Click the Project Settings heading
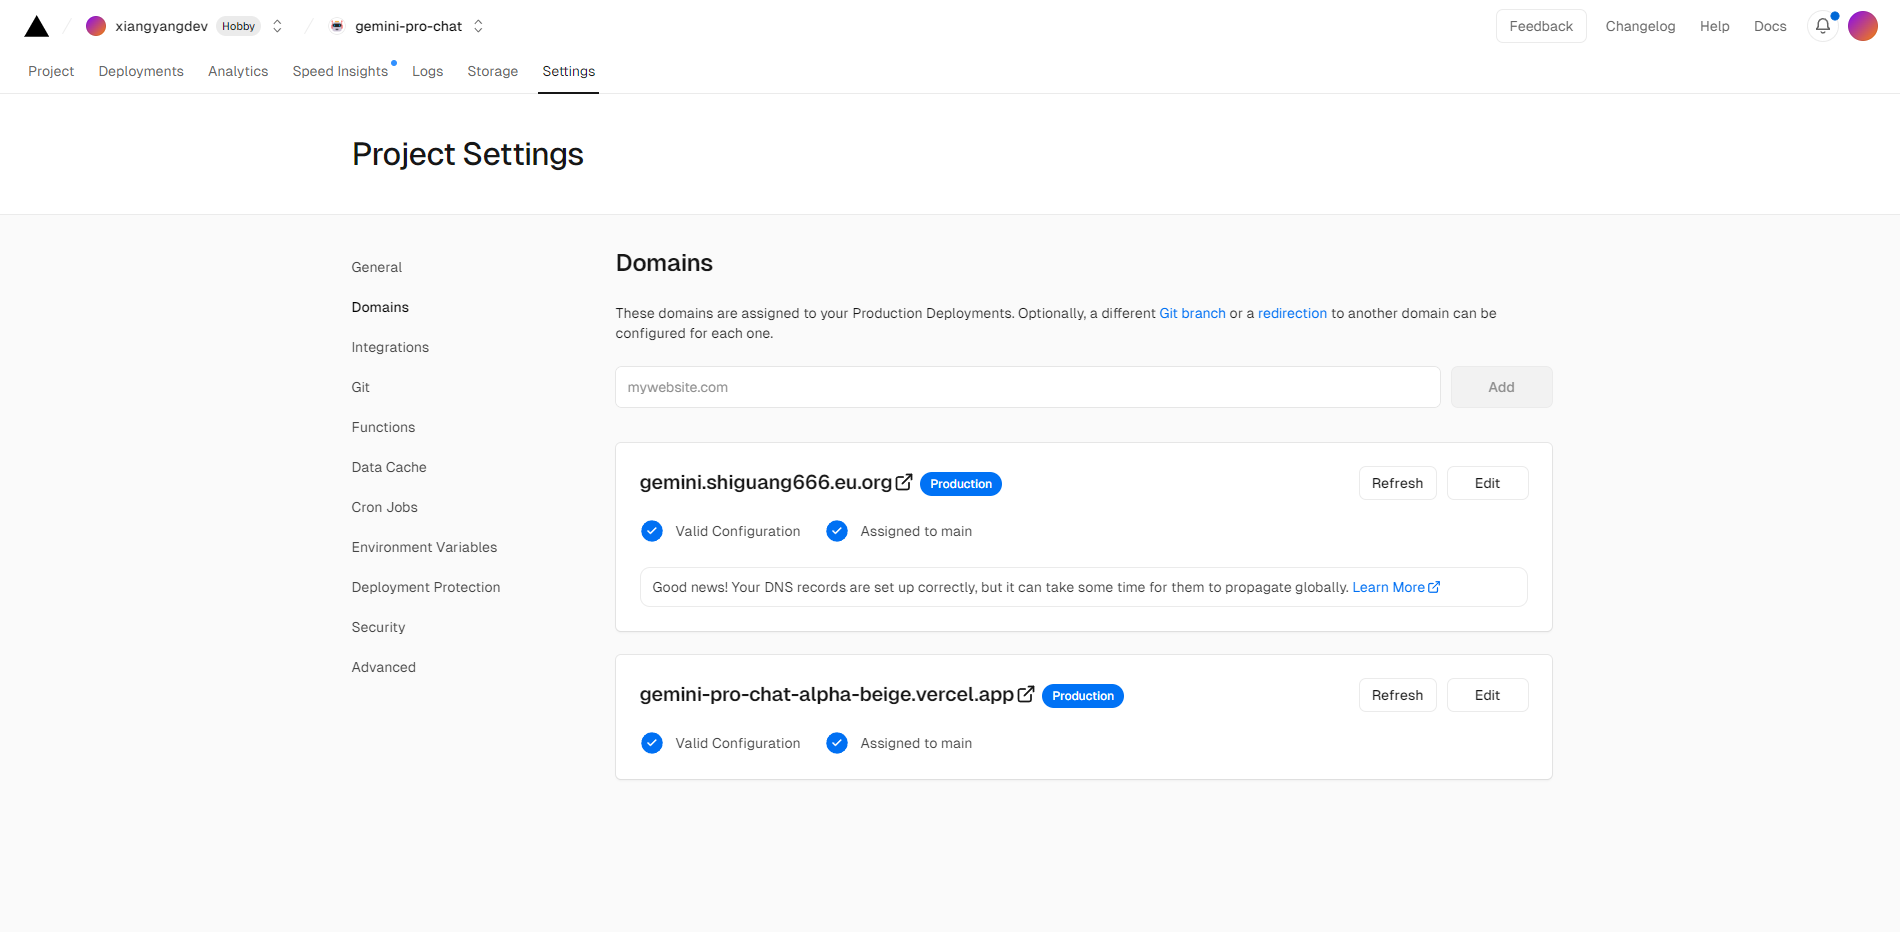The image size is (1900, 932). click(x=468, y=154)
